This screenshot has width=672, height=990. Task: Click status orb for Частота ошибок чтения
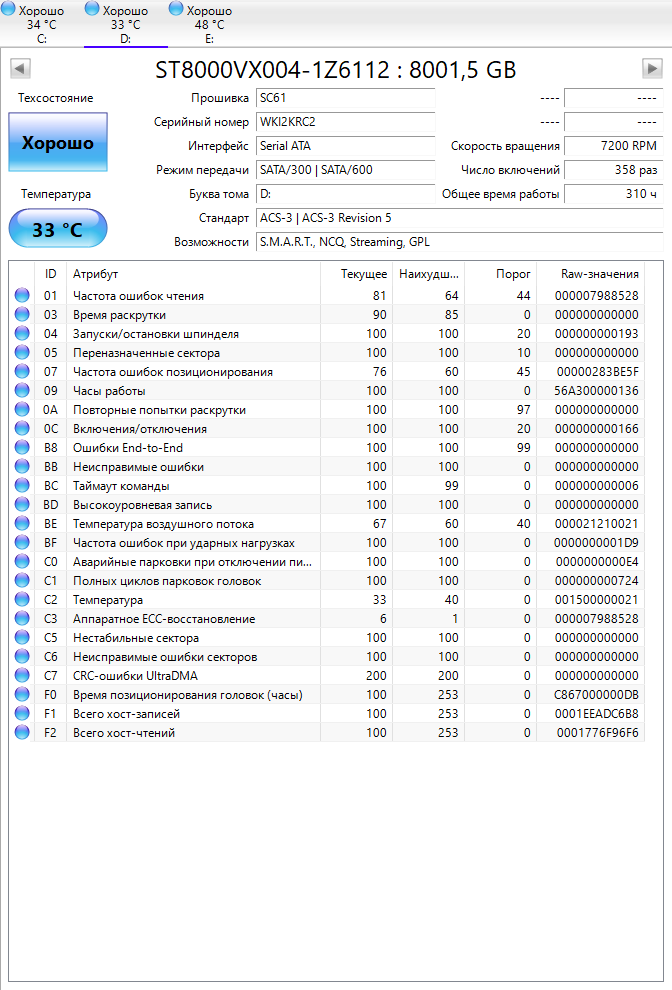[x=22, y=295]
